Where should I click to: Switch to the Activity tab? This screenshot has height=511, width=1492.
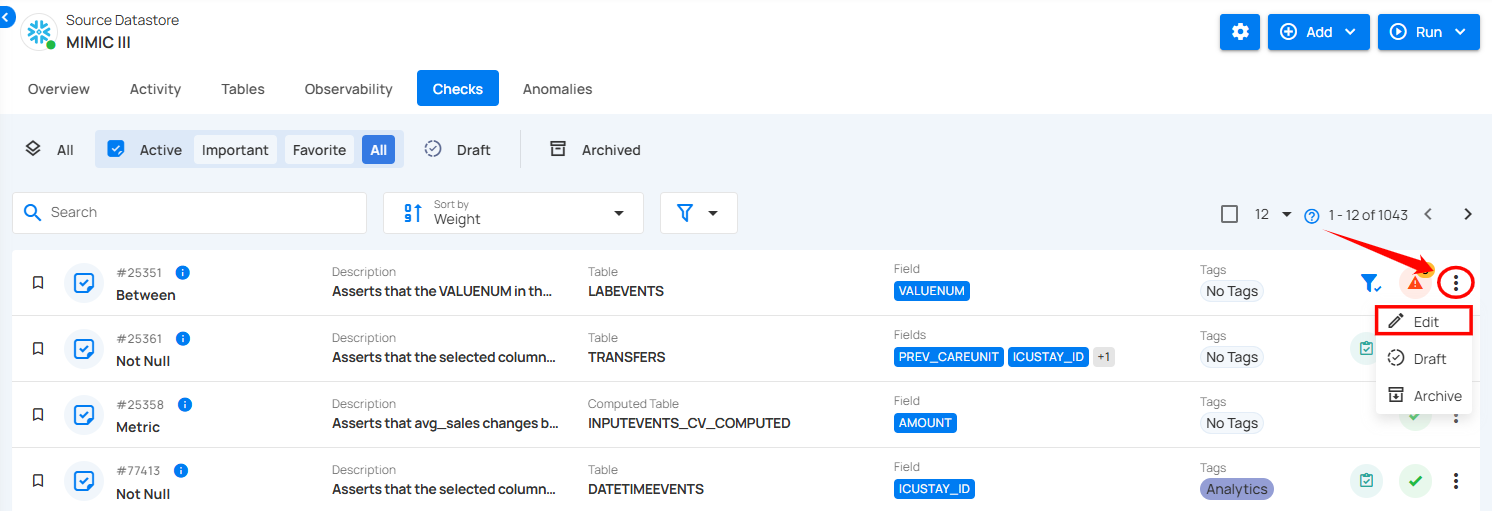tap(155, 89)
